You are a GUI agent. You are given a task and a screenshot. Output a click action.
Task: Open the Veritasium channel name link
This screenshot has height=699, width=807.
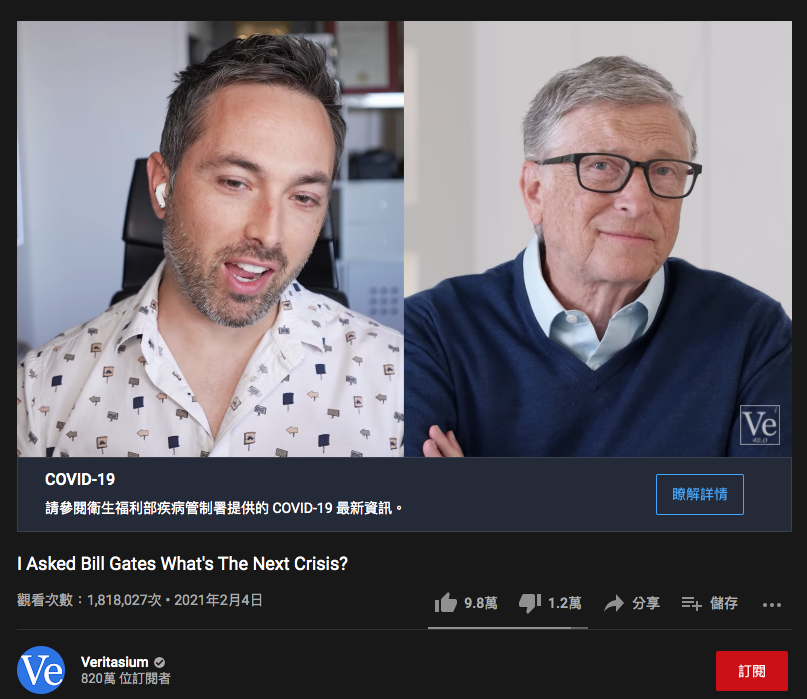114,662
